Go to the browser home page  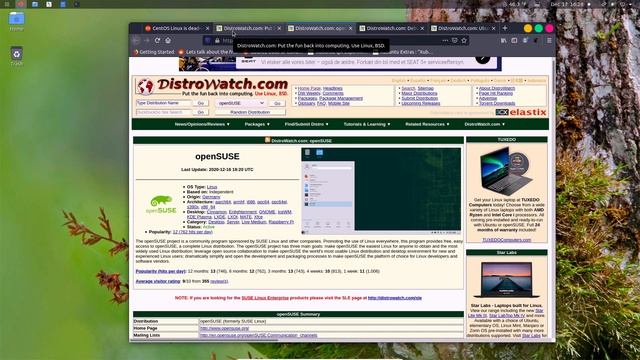(x=168, y=40)
